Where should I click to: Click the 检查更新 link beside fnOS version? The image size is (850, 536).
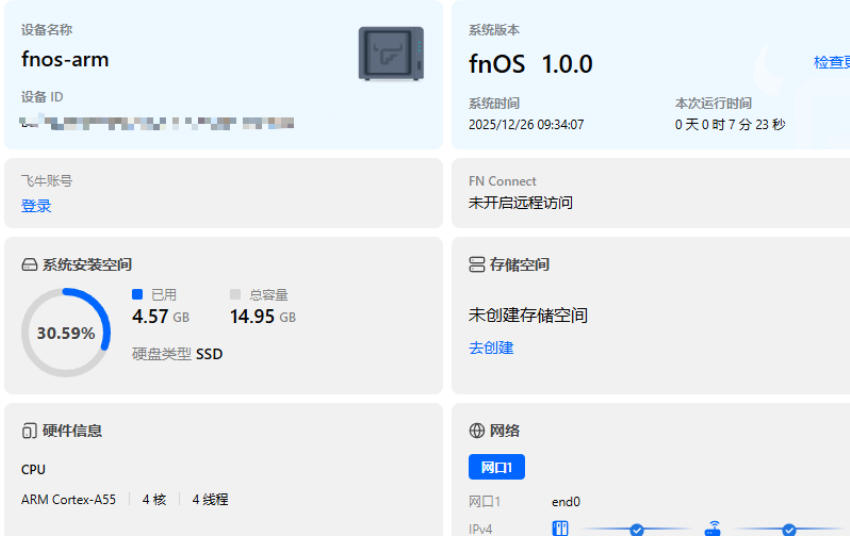832,62
